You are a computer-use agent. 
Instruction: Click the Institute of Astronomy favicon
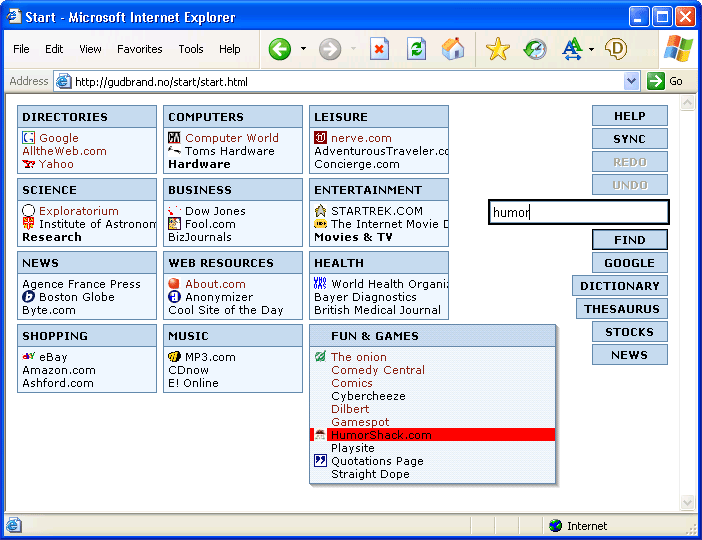tap(28, 223)
